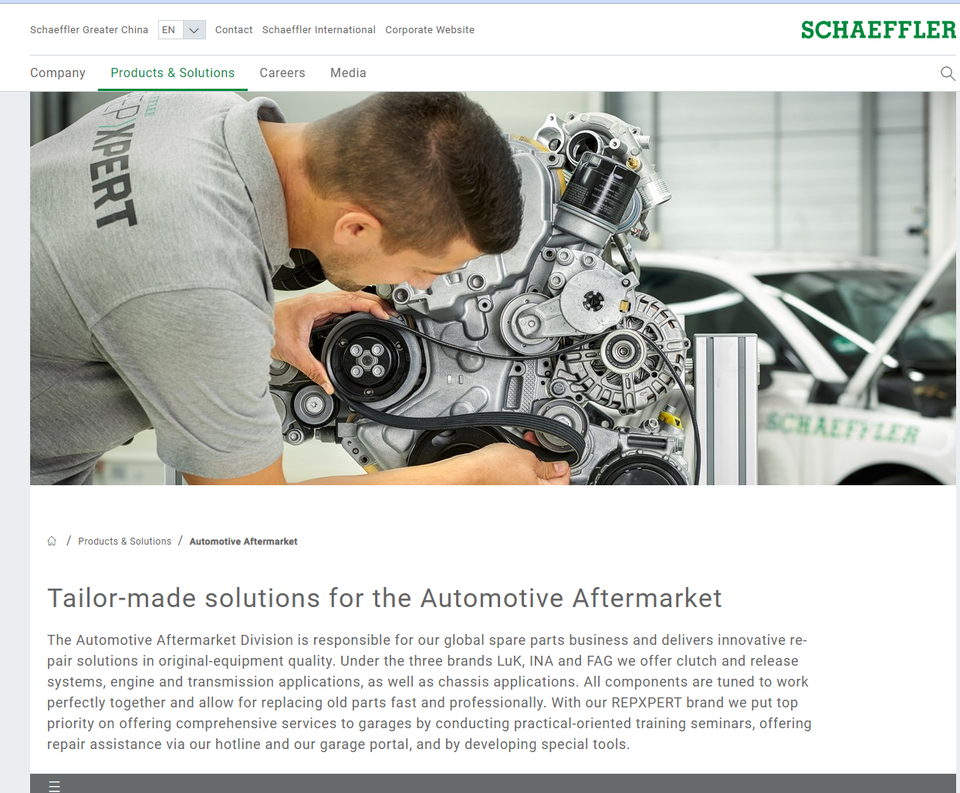960x793 pixels.
Task: Click the Contact link
Action: click(x=234, y=29)
